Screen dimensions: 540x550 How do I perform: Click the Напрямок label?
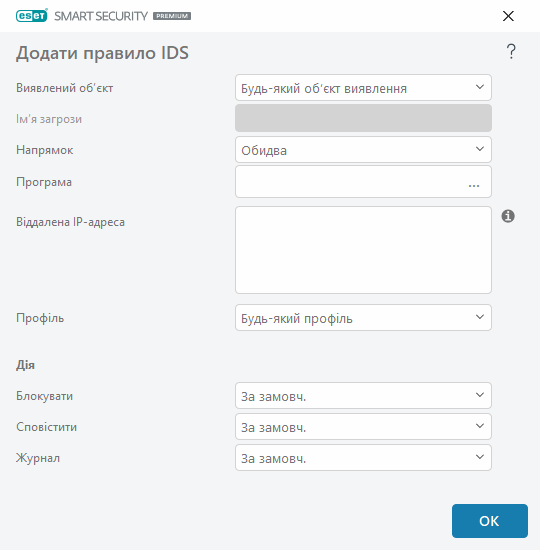point(45,150)
